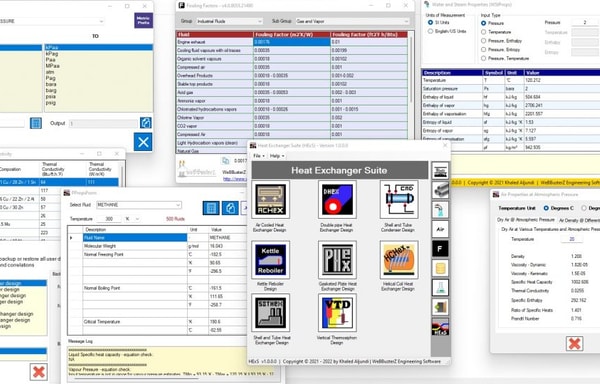Open Sub Group dropdown showing Gas and Vapor
Viewport: 600px width, 384px height.
(352, 21)
